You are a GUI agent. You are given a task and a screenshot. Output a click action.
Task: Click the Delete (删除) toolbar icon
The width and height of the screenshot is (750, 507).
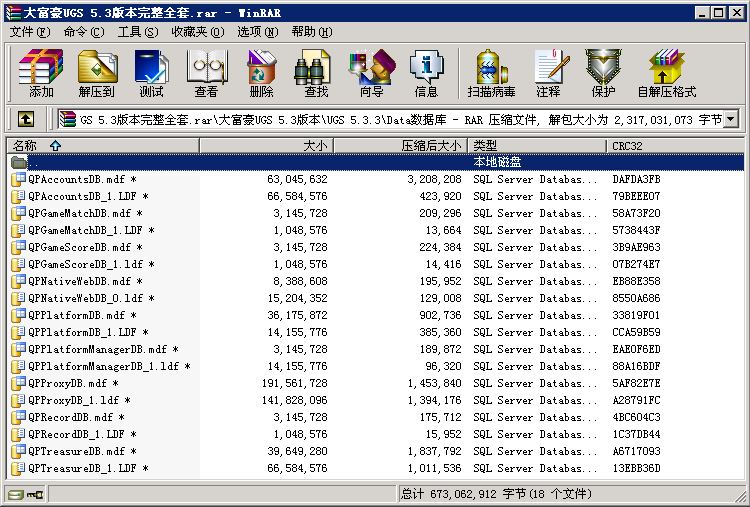pyautogui.click(x=261, y=73)
